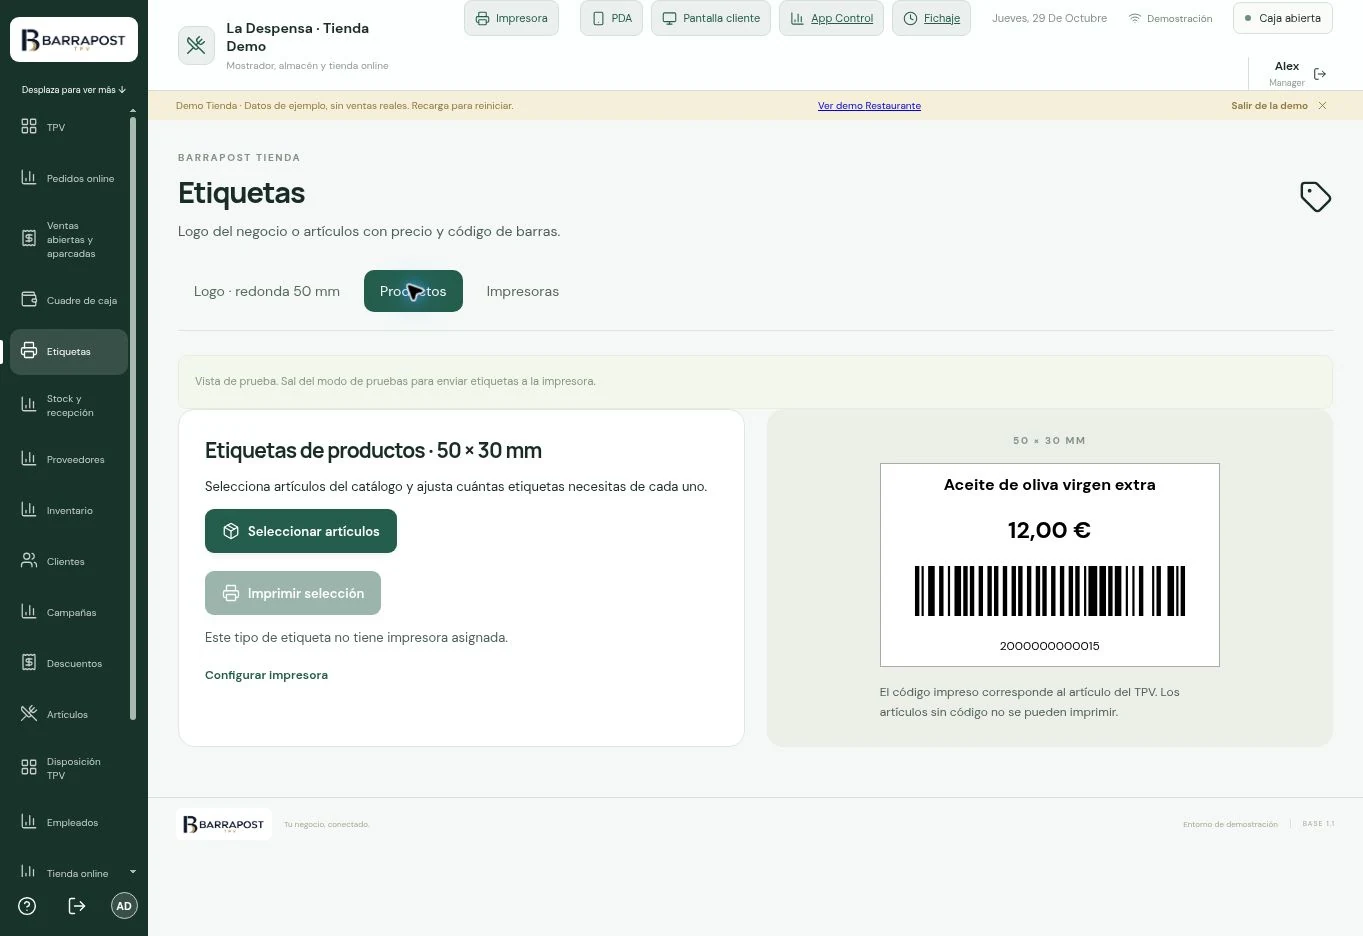
Task: Click the help question mark icon
Action: pos(27,906)
